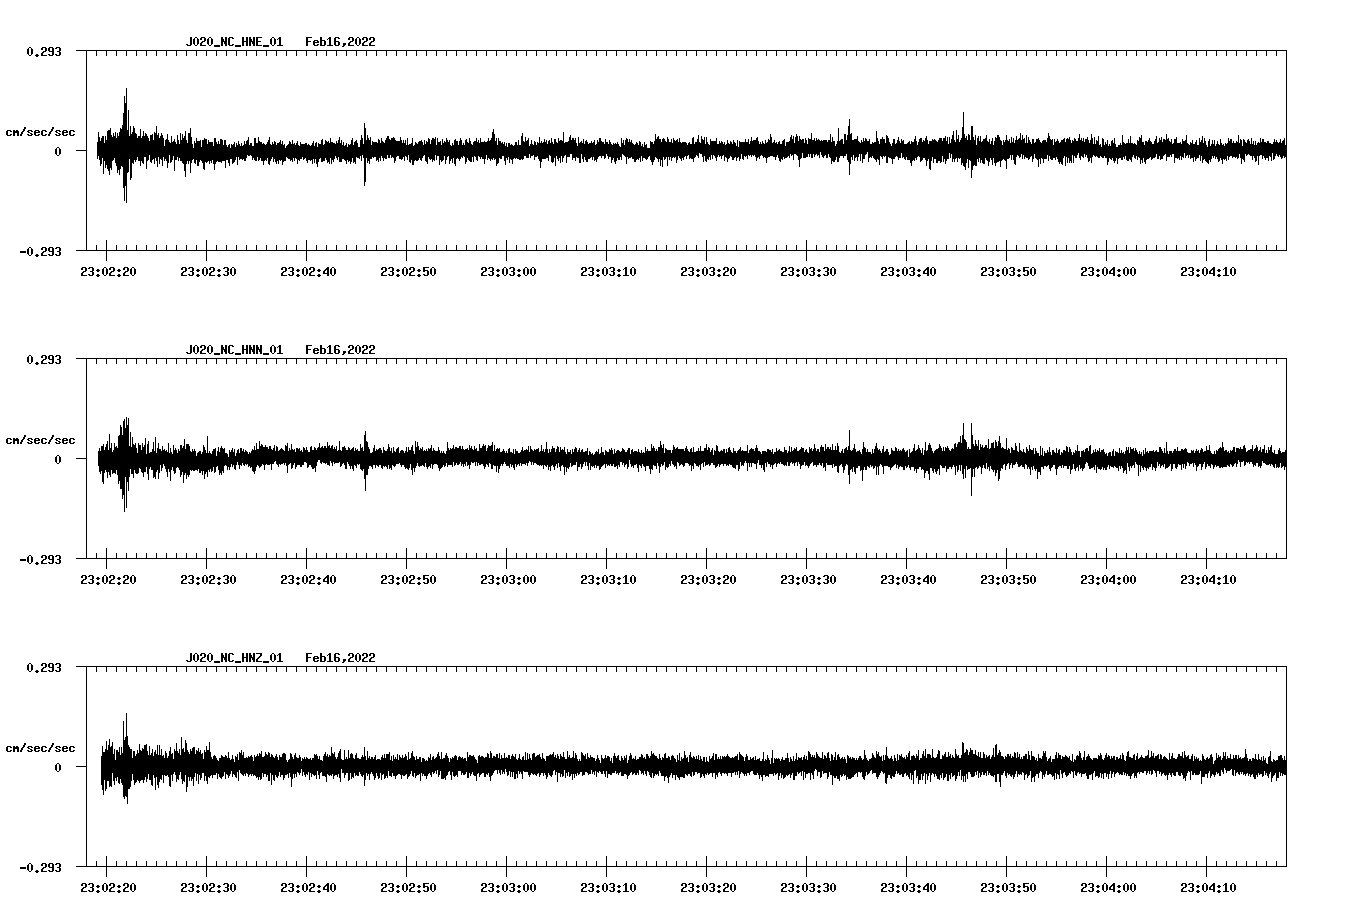
Task: Click the zero axis label on HNZ plot
Action: tap(57, 767)
